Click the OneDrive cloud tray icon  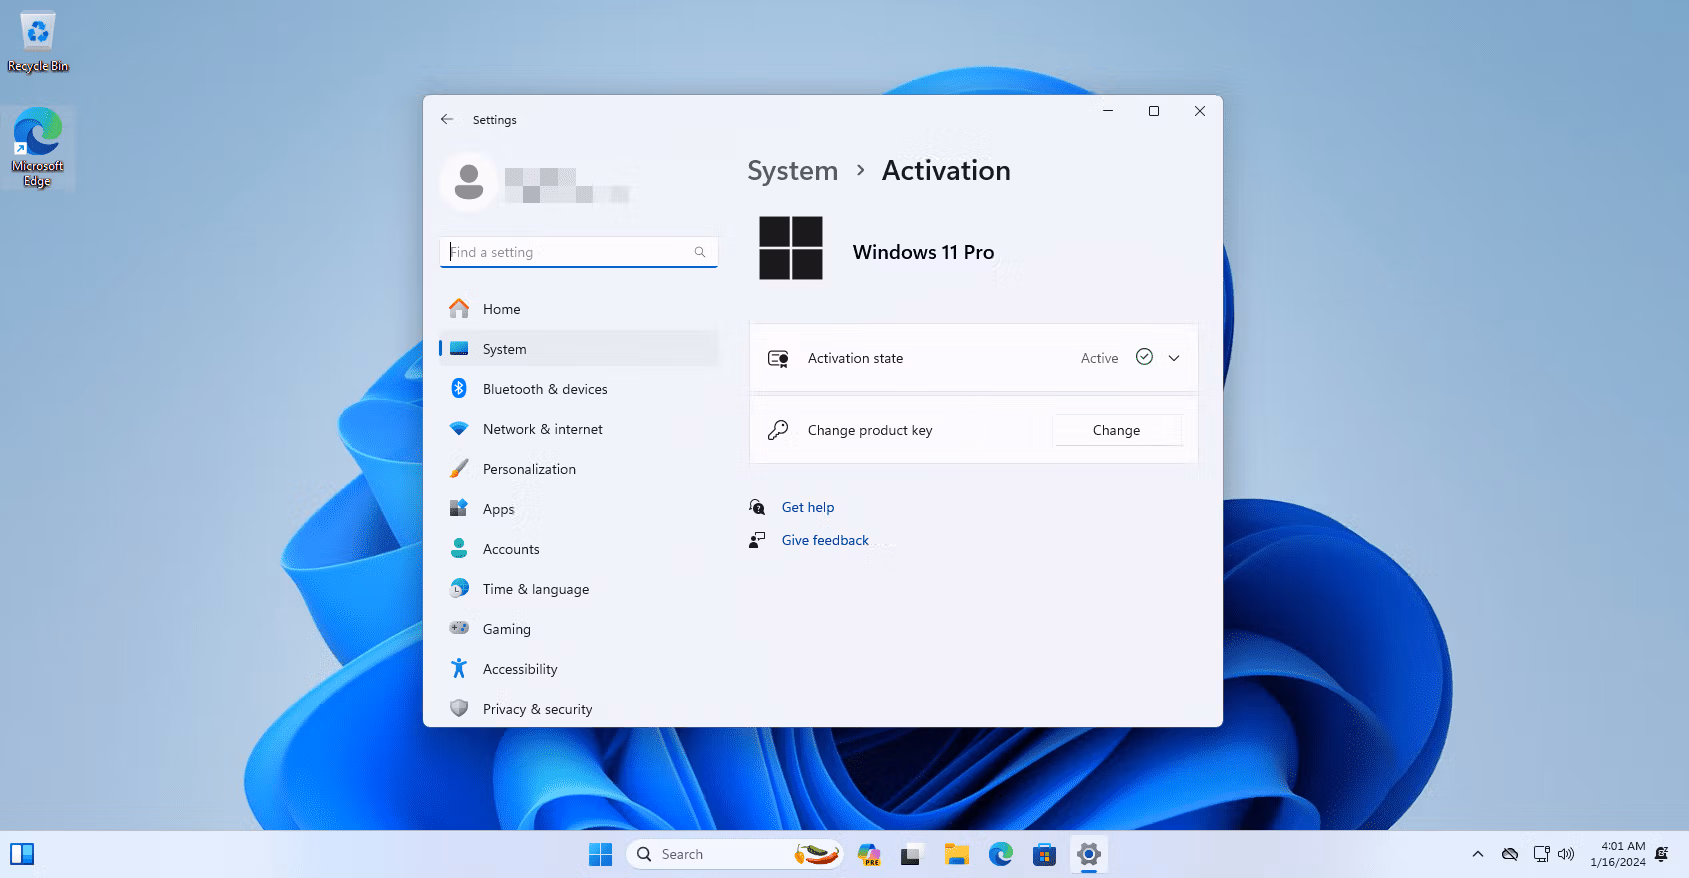[1510, 854]
